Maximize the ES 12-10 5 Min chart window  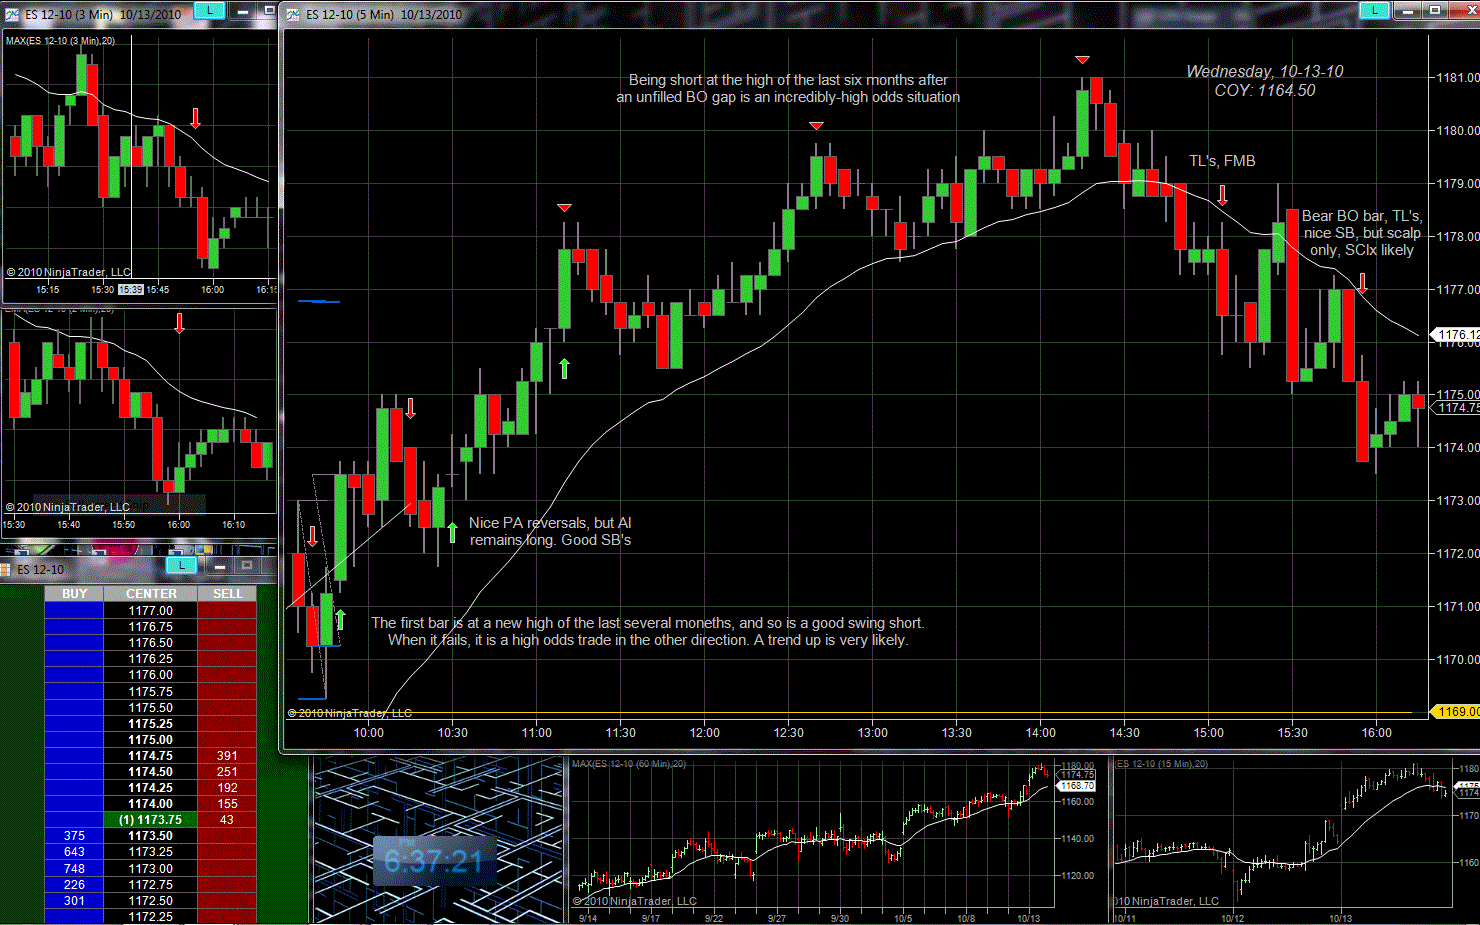[x=1435, y=10]
